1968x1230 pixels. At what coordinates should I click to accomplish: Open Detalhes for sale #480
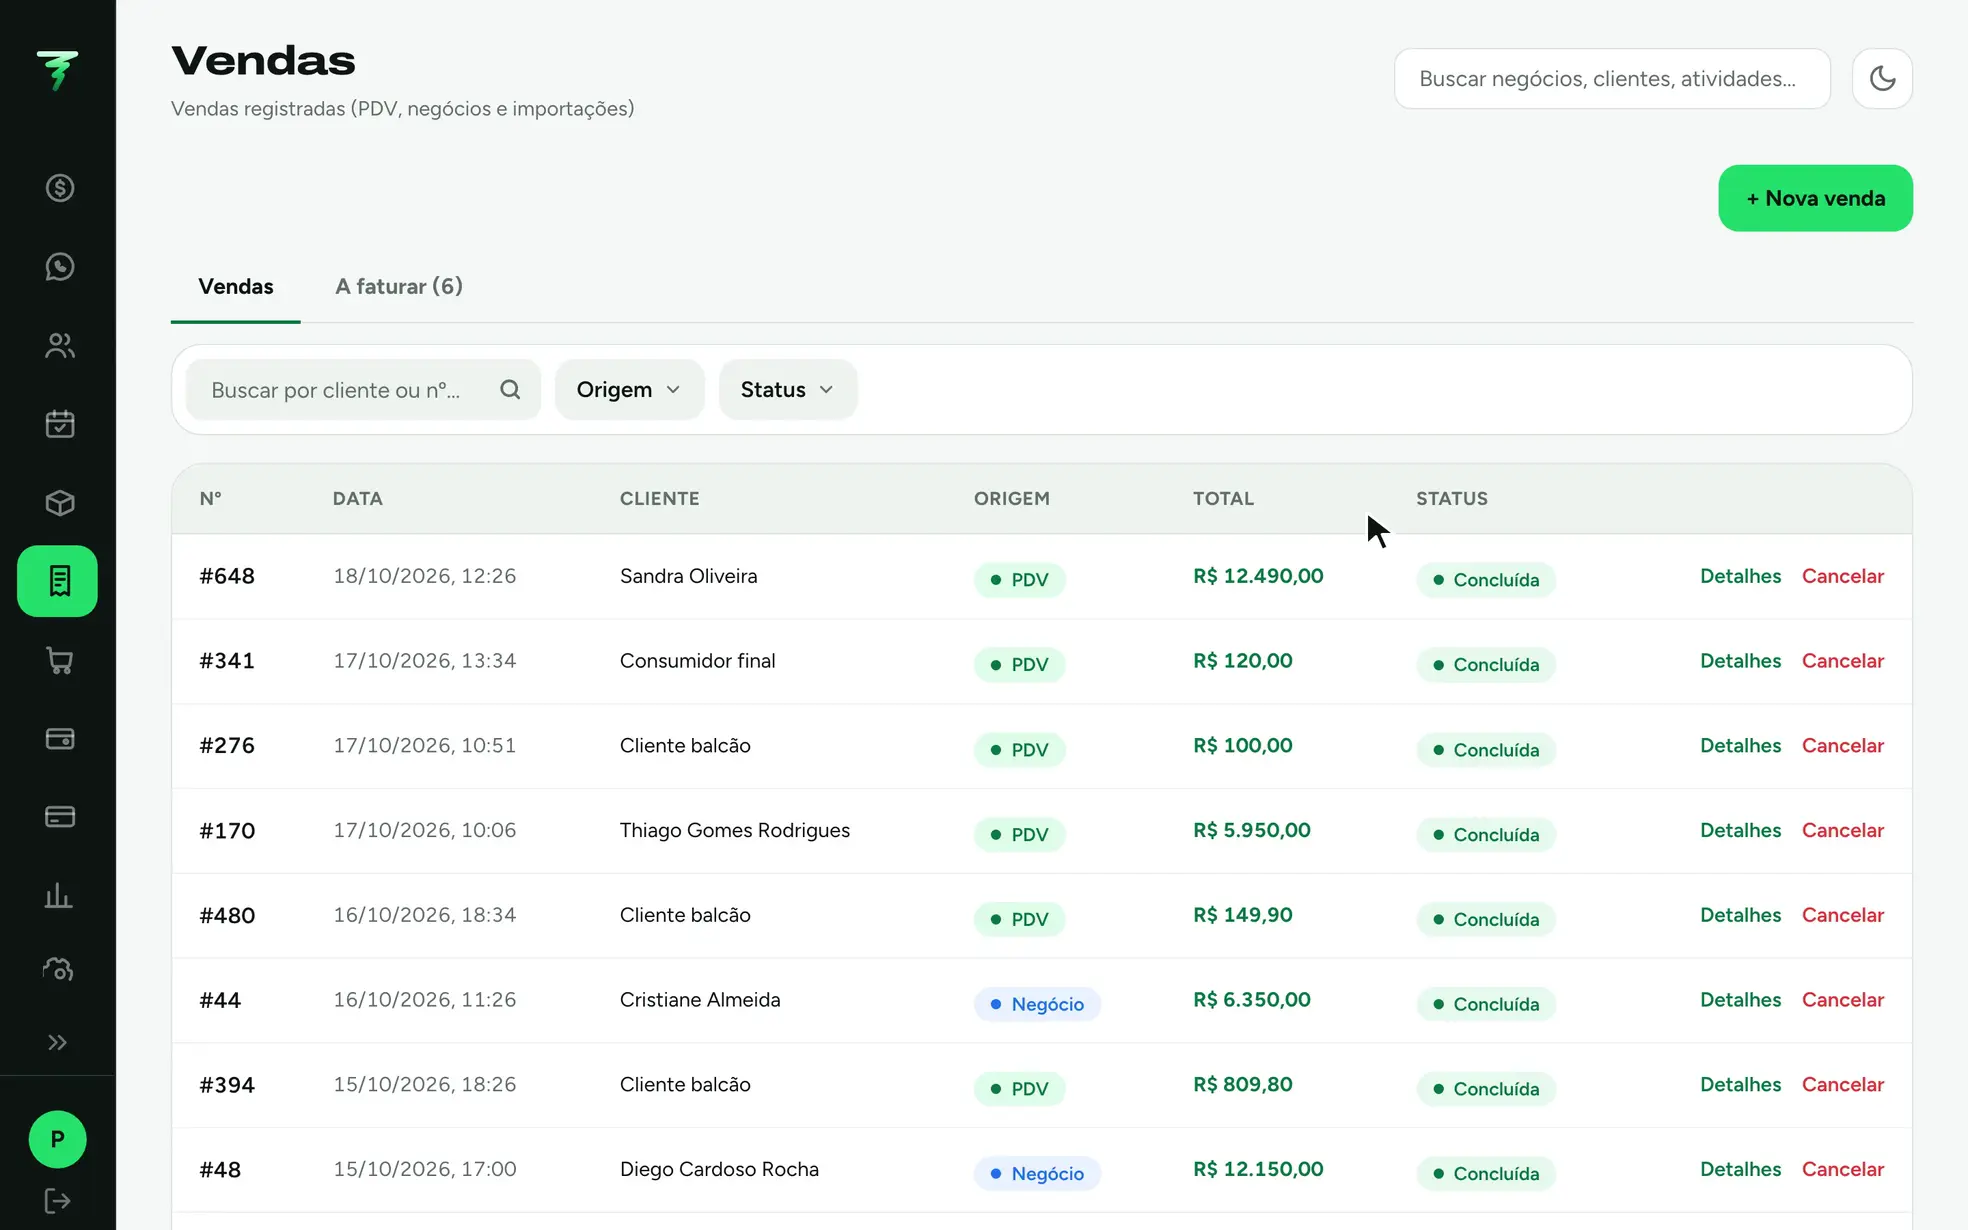tap(1740, 915)
